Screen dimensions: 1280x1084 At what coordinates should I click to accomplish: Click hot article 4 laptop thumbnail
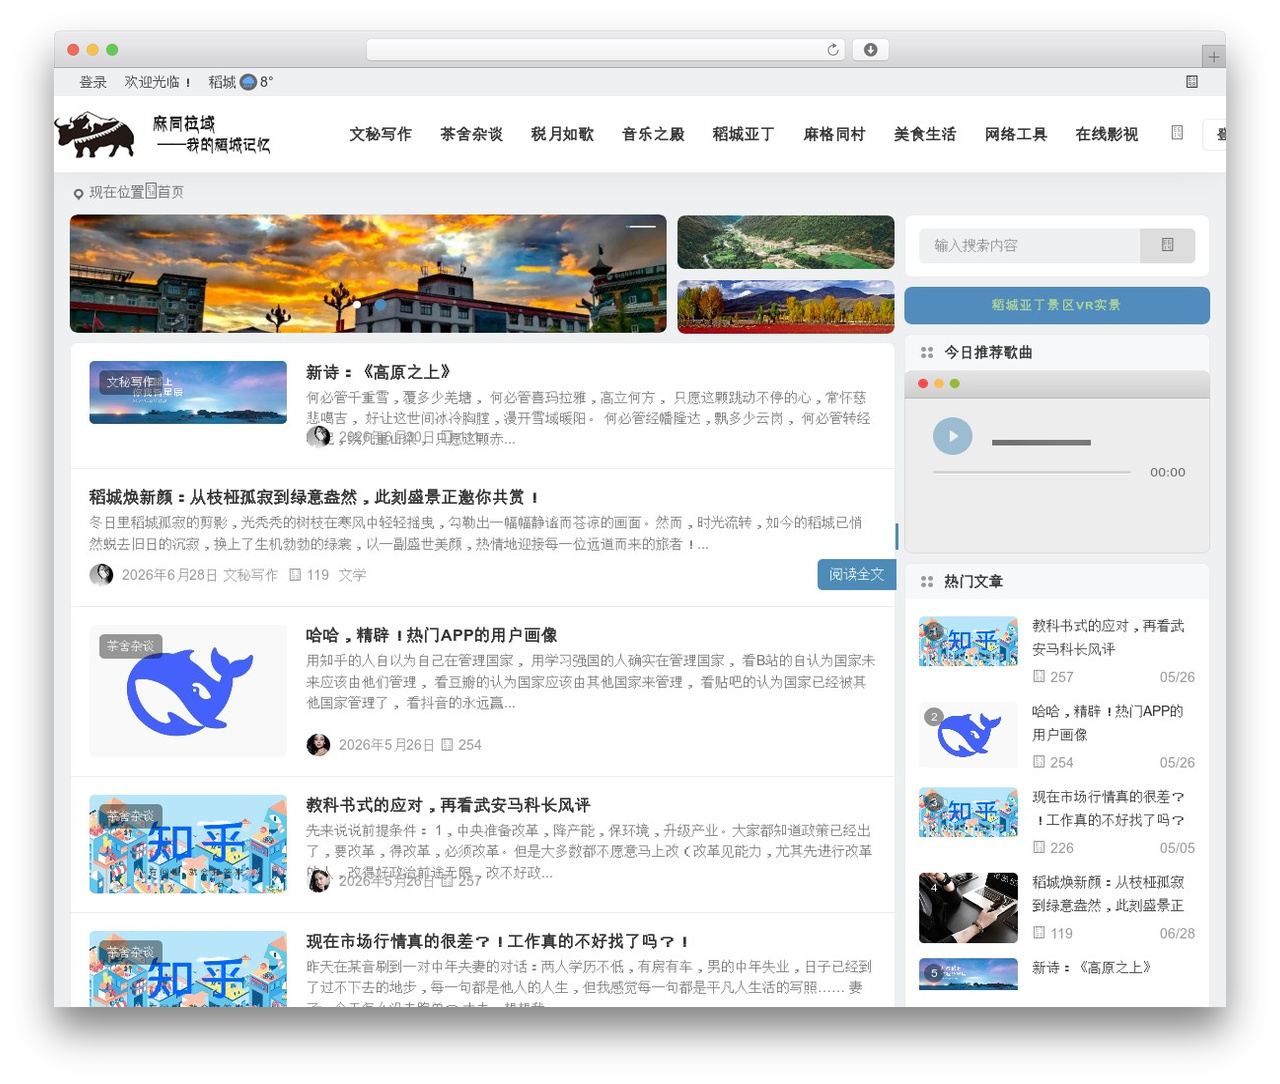968,908
